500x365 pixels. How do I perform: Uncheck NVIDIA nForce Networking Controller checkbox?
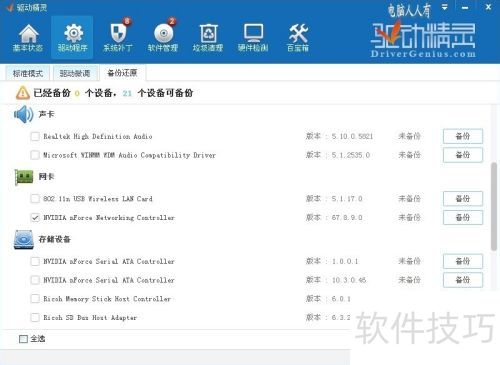[35, 218]
